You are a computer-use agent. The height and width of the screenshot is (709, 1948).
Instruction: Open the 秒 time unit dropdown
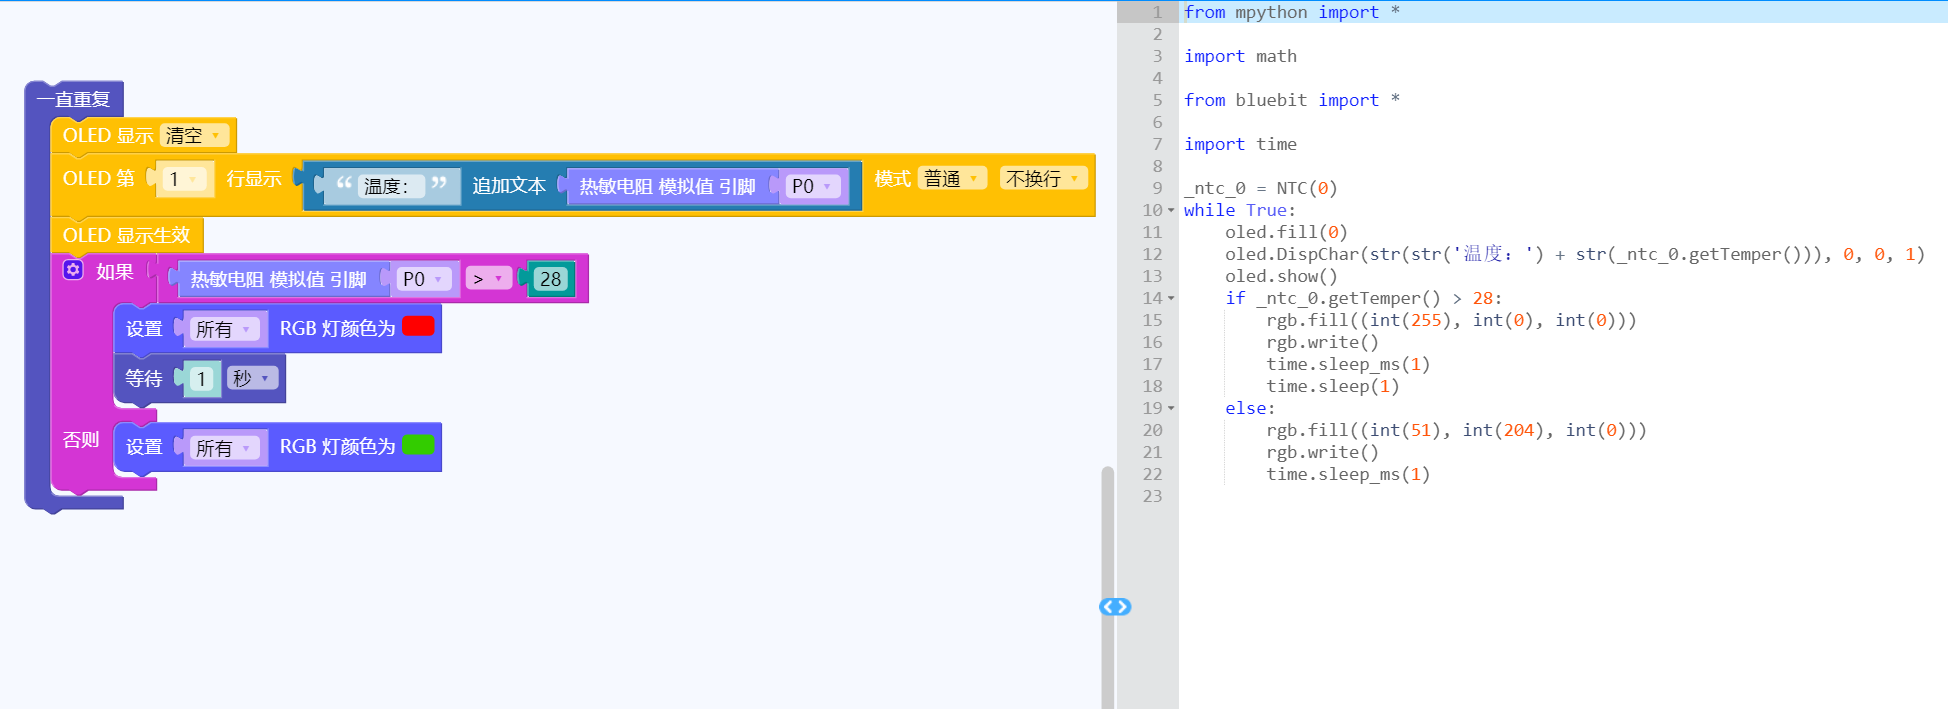pyautogui.click(x=251, y=378)
